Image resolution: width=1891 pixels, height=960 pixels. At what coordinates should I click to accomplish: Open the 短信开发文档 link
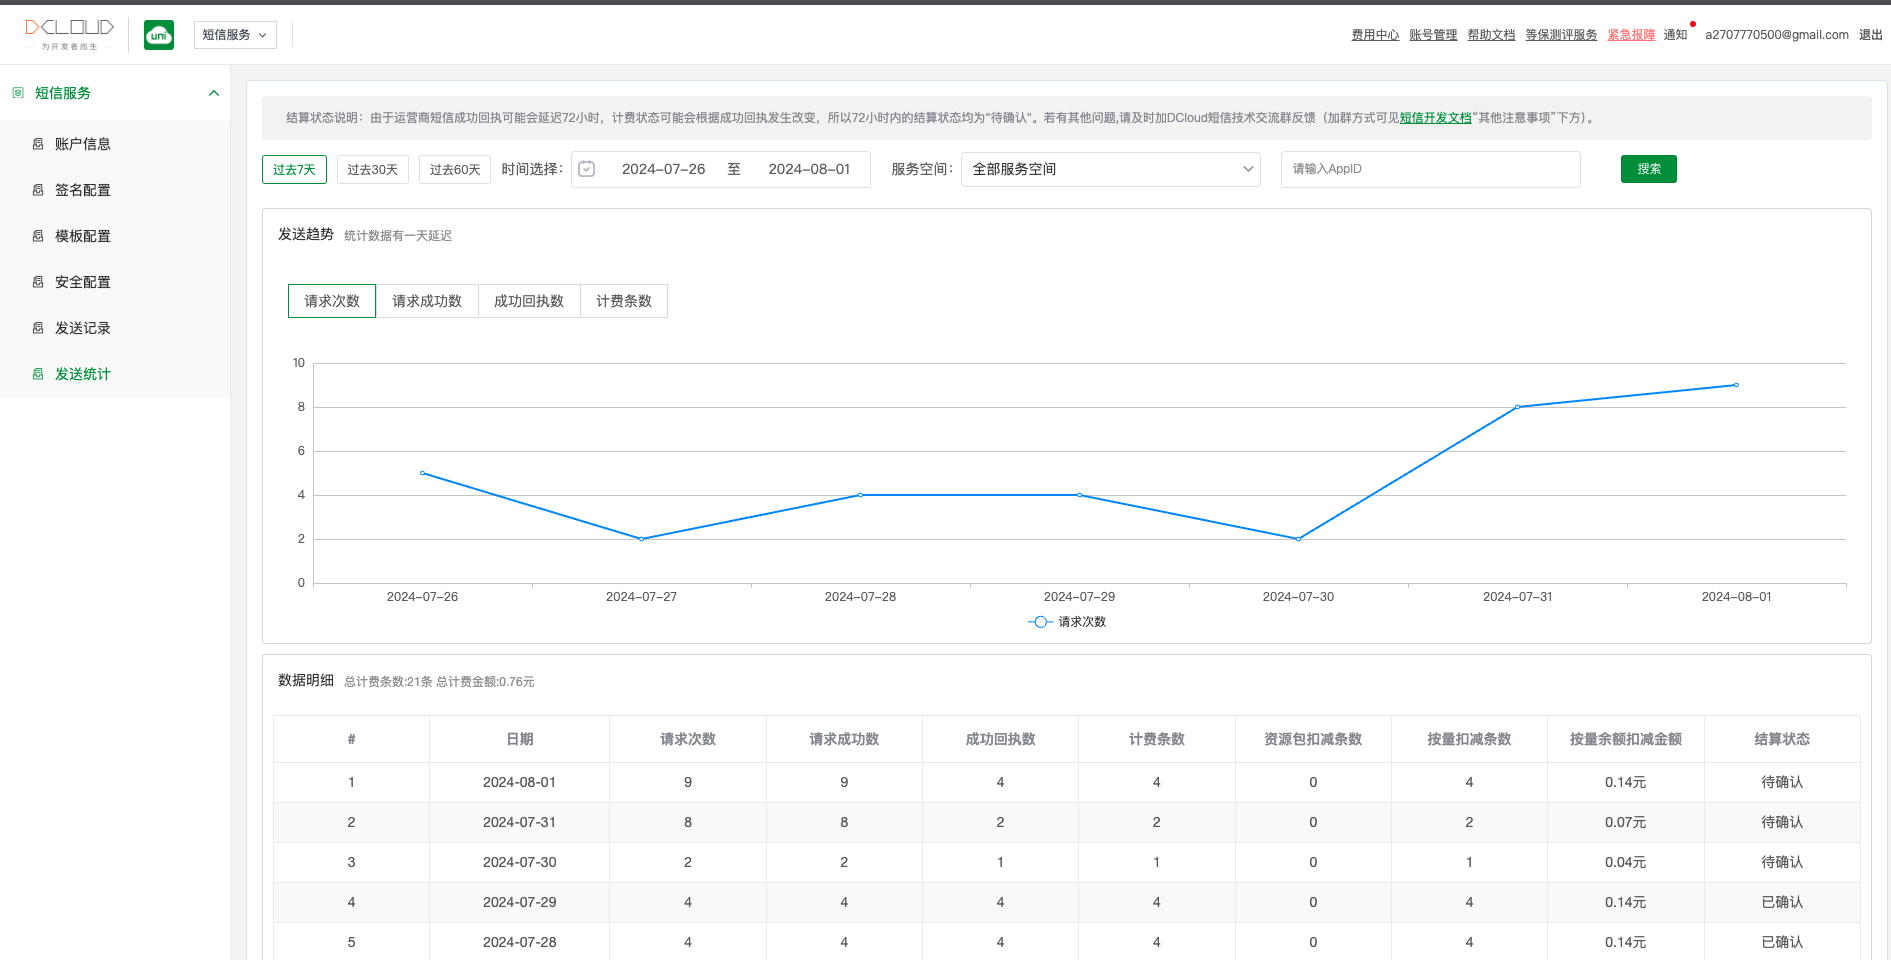[1435, 118]
